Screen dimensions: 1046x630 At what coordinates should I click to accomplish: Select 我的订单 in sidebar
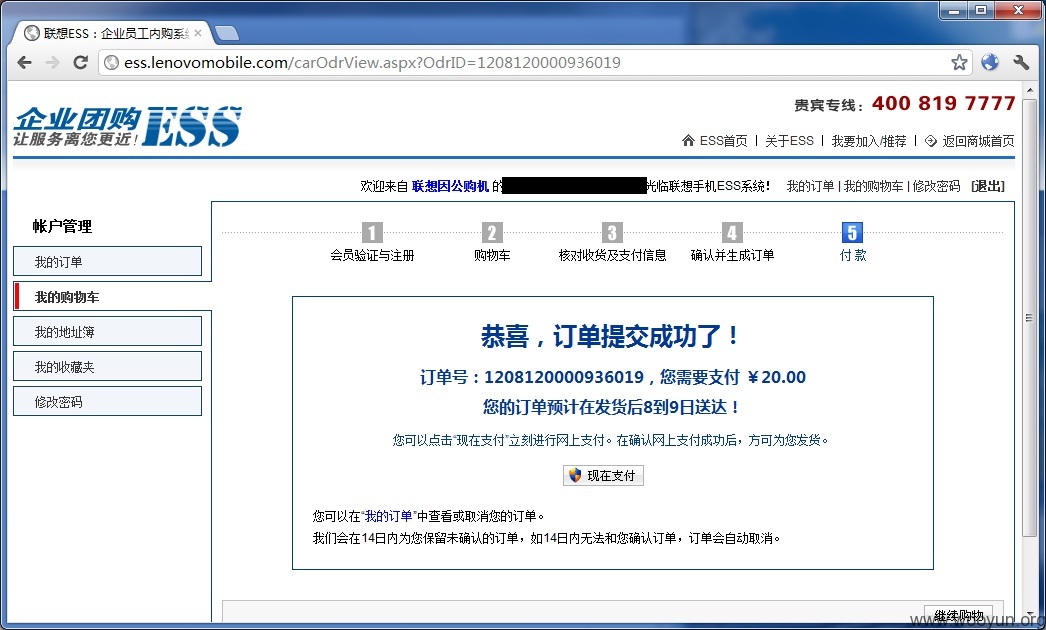(107, 262)
